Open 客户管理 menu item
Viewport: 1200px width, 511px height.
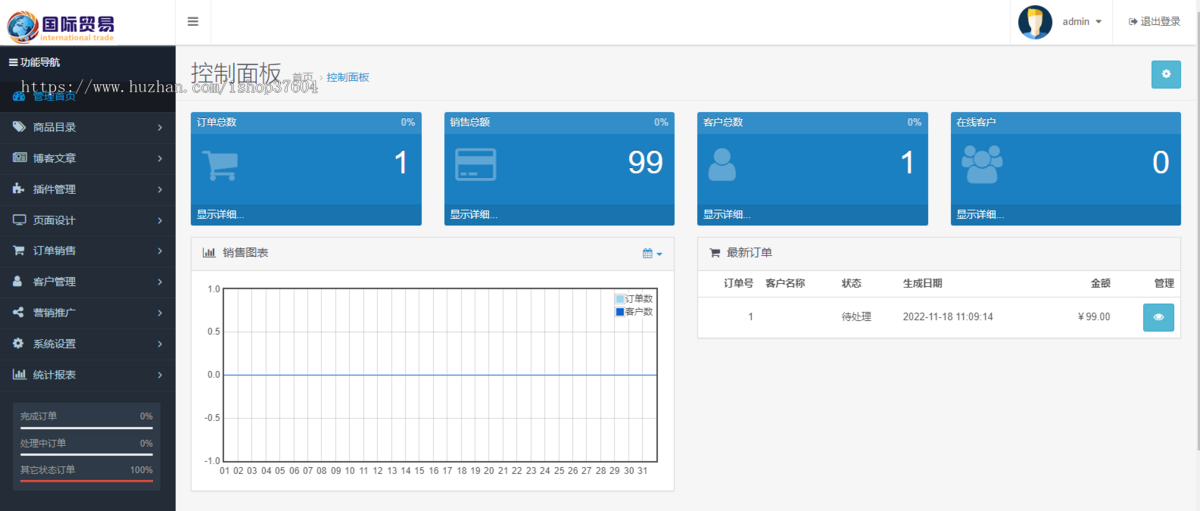click(x=88, y=282)
